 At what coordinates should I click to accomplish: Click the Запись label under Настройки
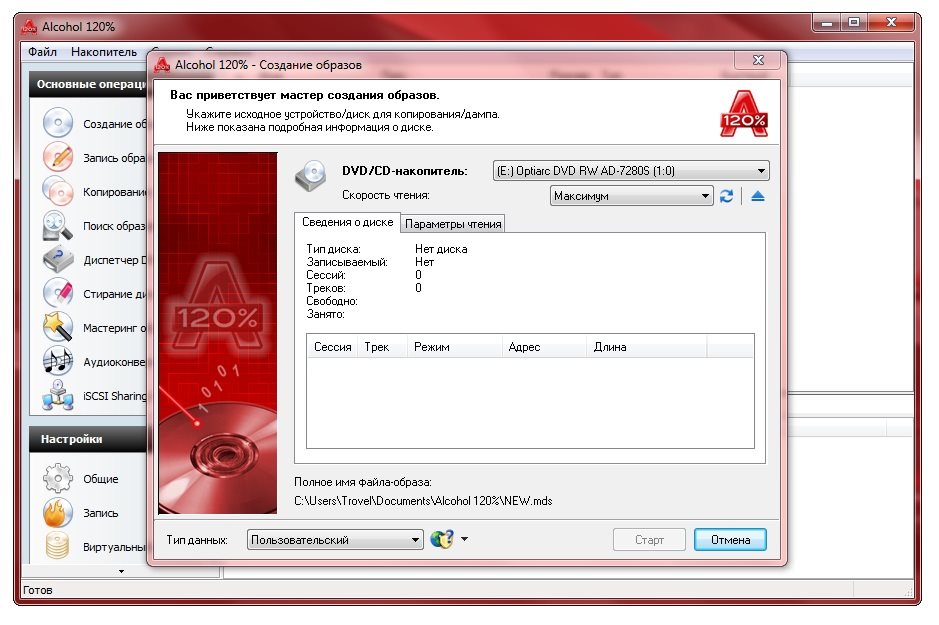click(101, 513)
